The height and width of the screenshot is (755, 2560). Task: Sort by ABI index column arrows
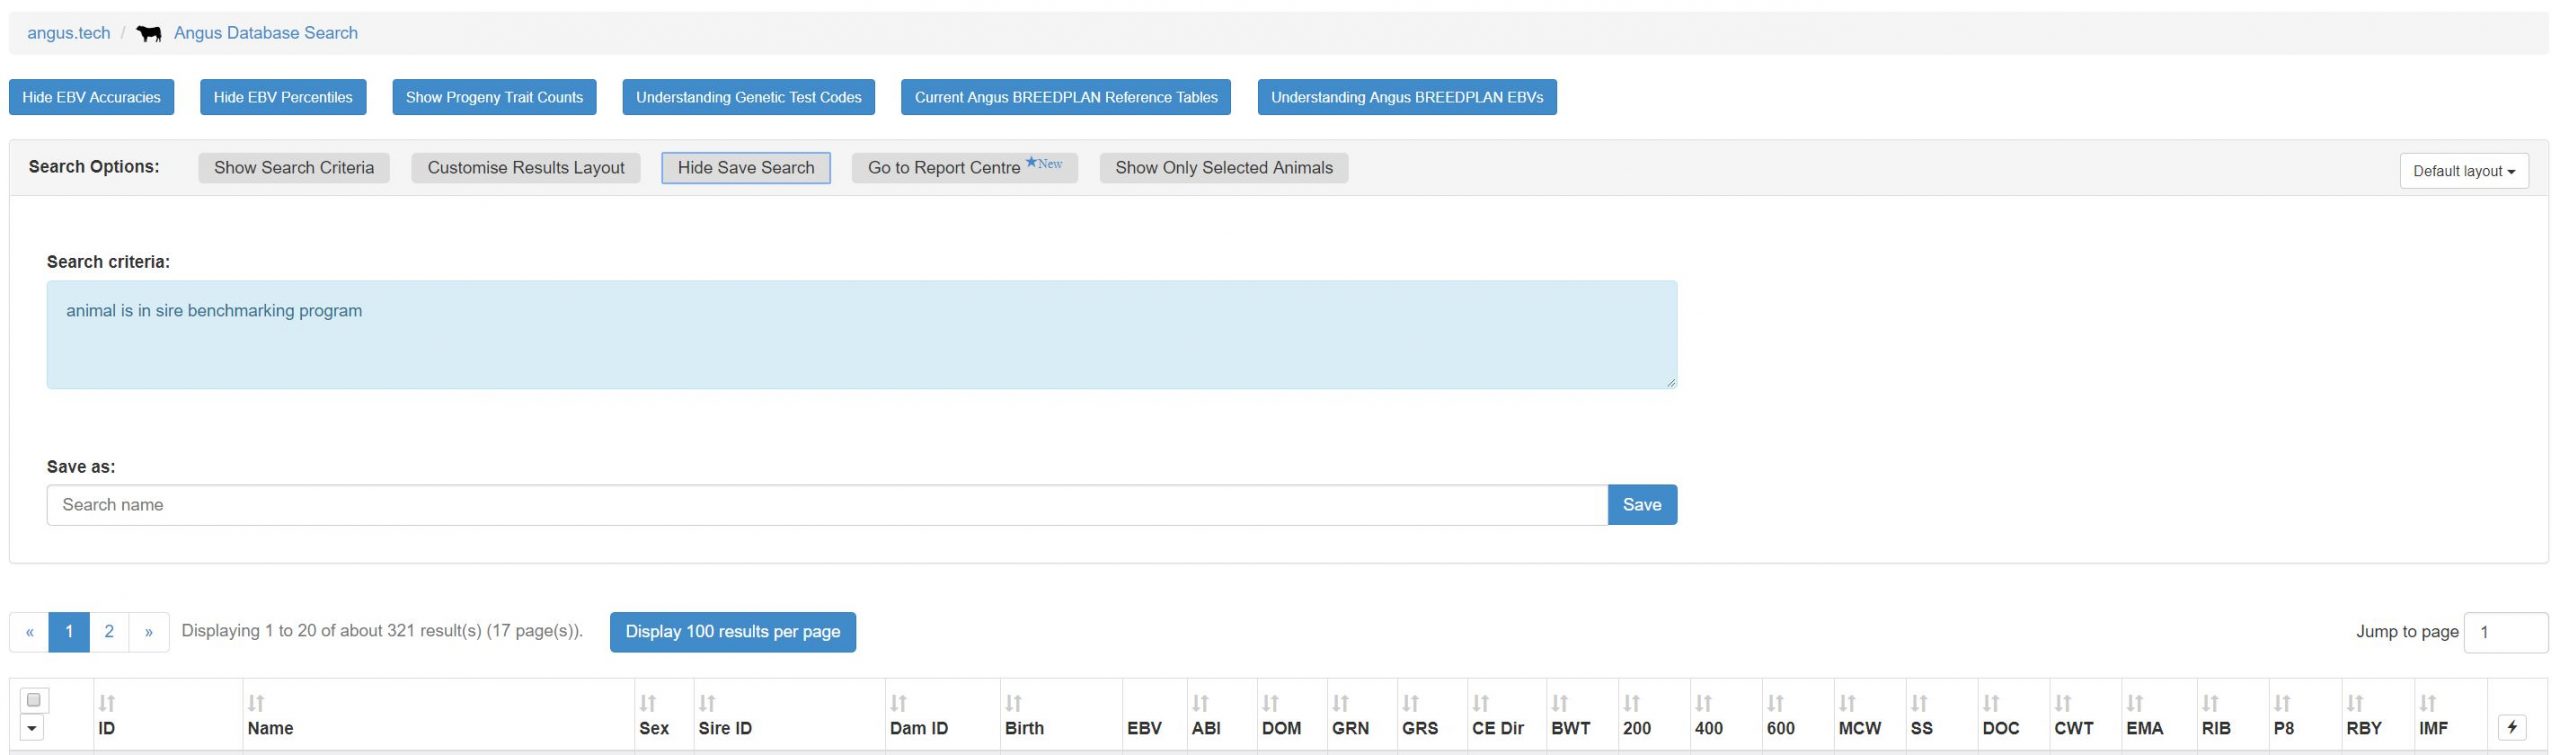tap(1200, 703)
